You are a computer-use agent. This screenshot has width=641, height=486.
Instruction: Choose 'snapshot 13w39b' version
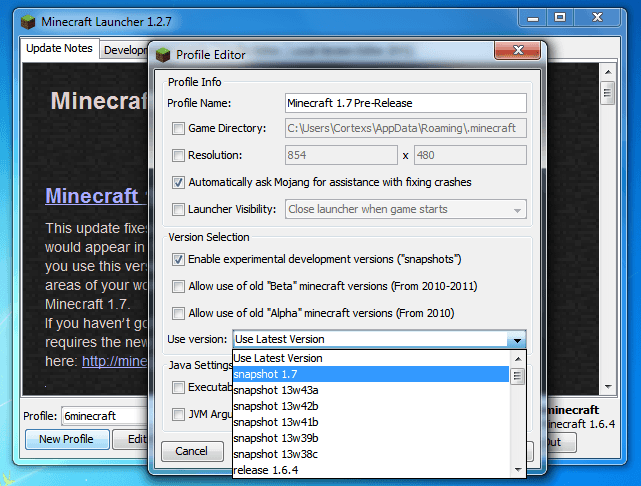coord(371,438)
